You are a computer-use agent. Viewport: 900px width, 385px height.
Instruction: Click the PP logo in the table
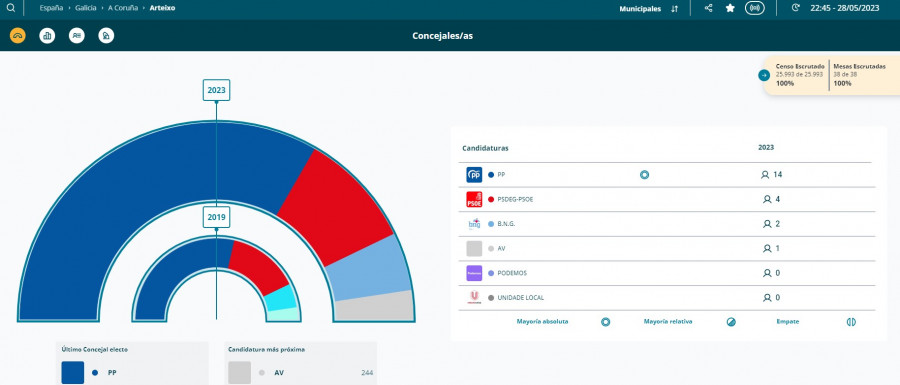474,175
